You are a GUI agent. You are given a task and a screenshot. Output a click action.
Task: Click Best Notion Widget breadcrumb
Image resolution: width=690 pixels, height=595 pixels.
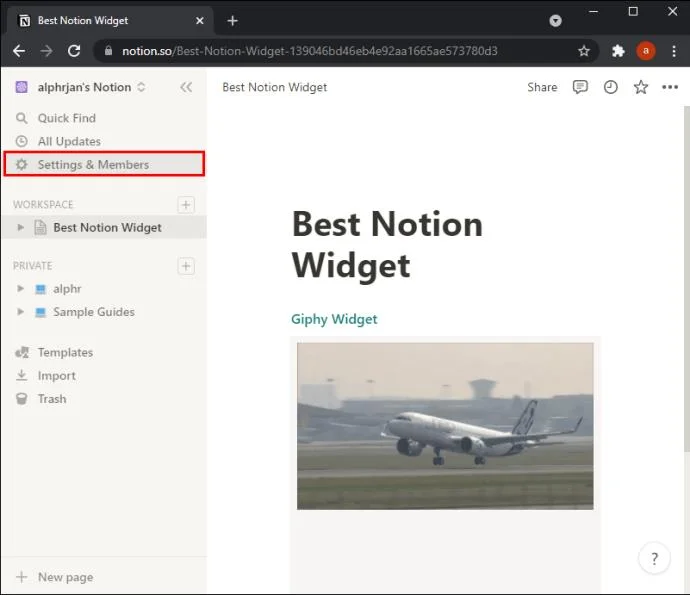(x=275, y=87)
